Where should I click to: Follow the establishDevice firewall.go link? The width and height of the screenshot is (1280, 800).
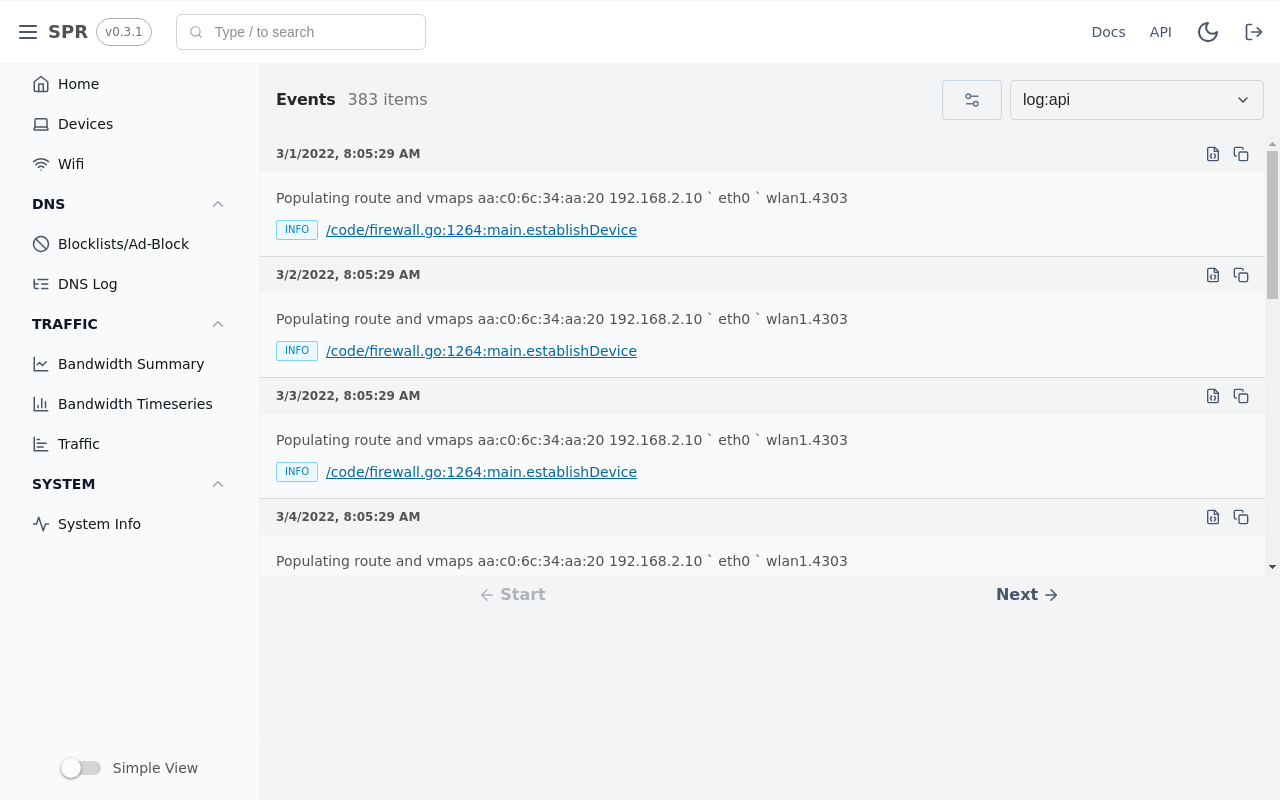coord(481,229)
